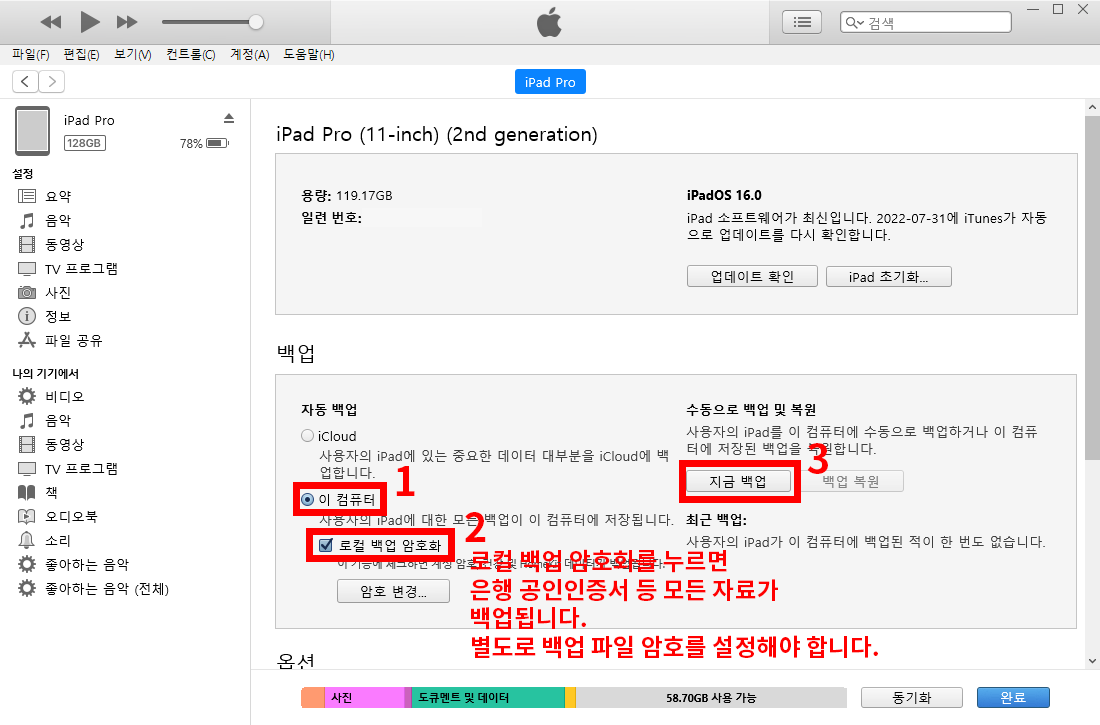The height and width of the screenshot is (725, 1100).
Task: Click the fast forward next button
Action: point(127,22)
